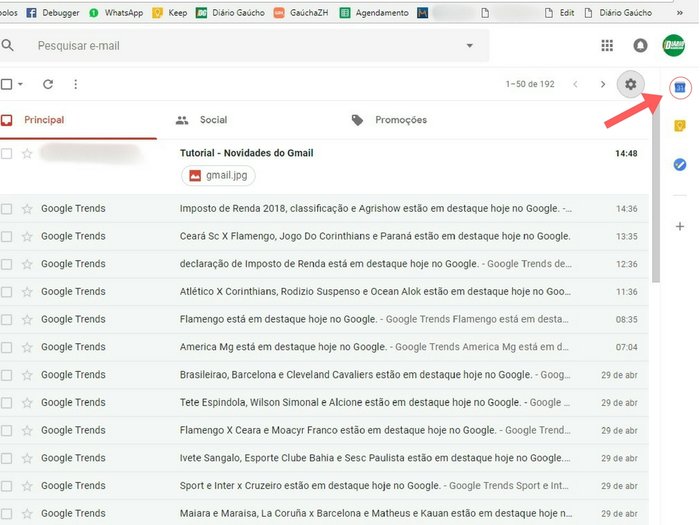Go to the previous page of emails
This screenshot has height=525, width=700.
pos(575,84)
